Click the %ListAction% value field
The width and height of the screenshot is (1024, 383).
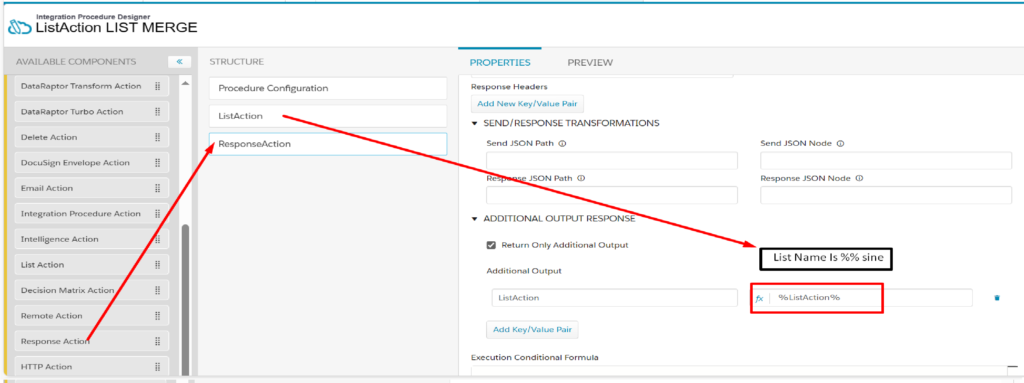(871, 298)
